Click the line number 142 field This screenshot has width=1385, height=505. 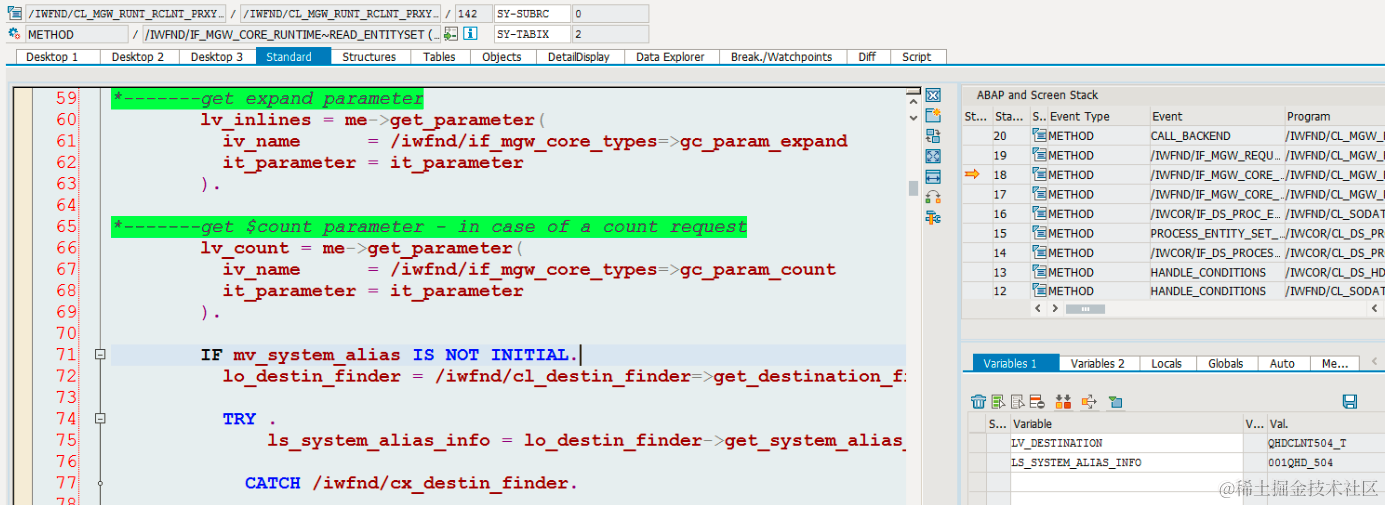(472, 14)
